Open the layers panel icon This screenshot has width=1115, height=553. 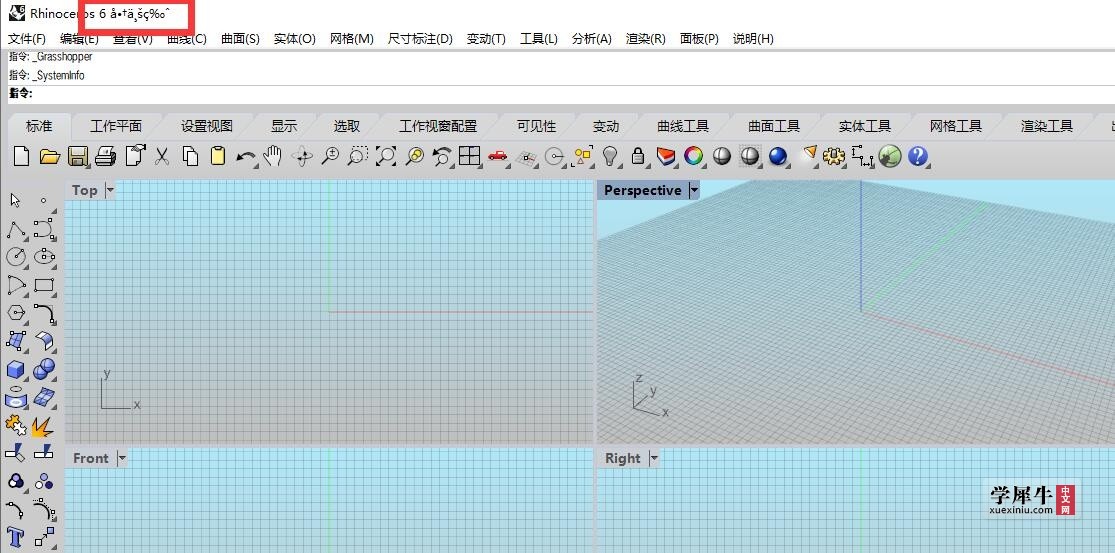(x=666, y=156)
